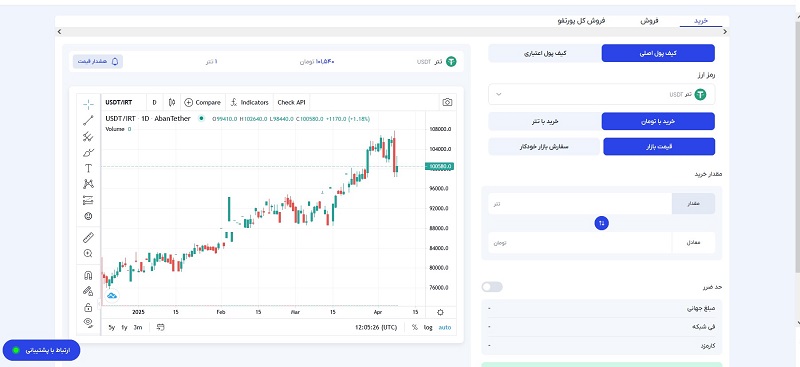Select the brush drawing tool

point(88,152)
